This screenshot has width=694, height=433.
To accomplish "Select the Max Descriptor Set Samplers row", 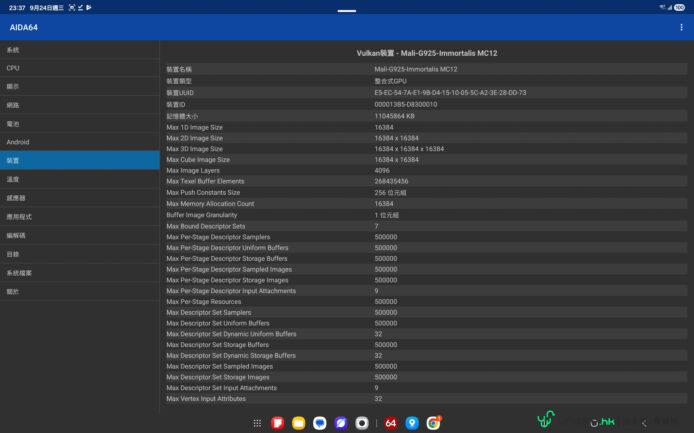I will click(x=426, y=312).
